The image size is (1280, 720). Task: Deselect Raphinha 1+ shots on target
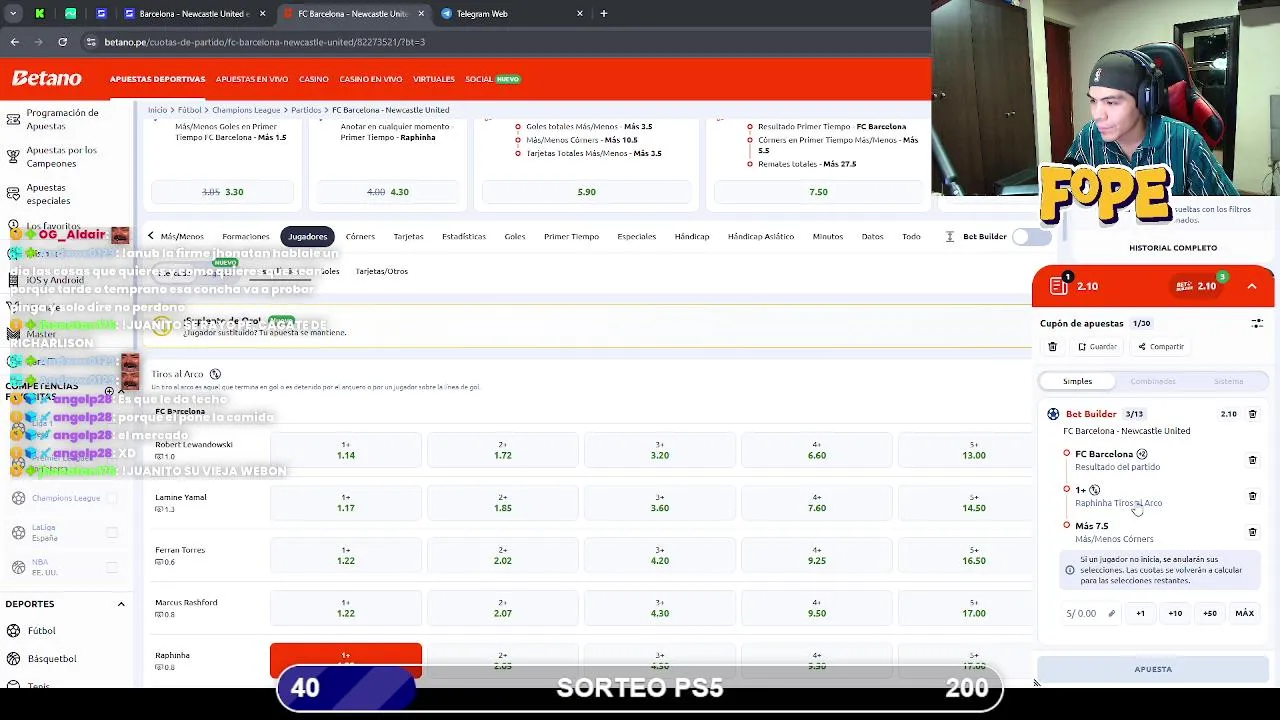[x=346, y=660]
